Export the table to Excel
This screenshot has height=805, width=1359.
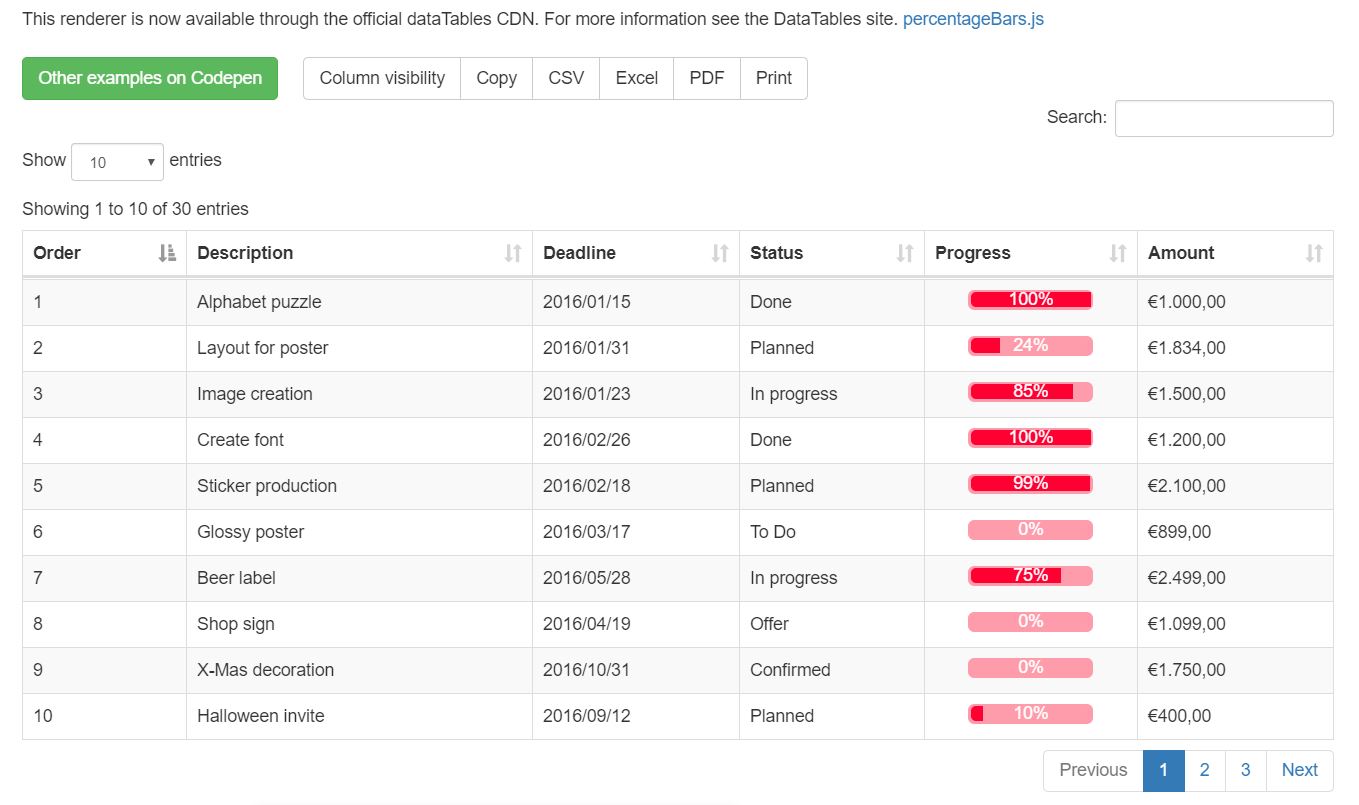tap(637, 78)
